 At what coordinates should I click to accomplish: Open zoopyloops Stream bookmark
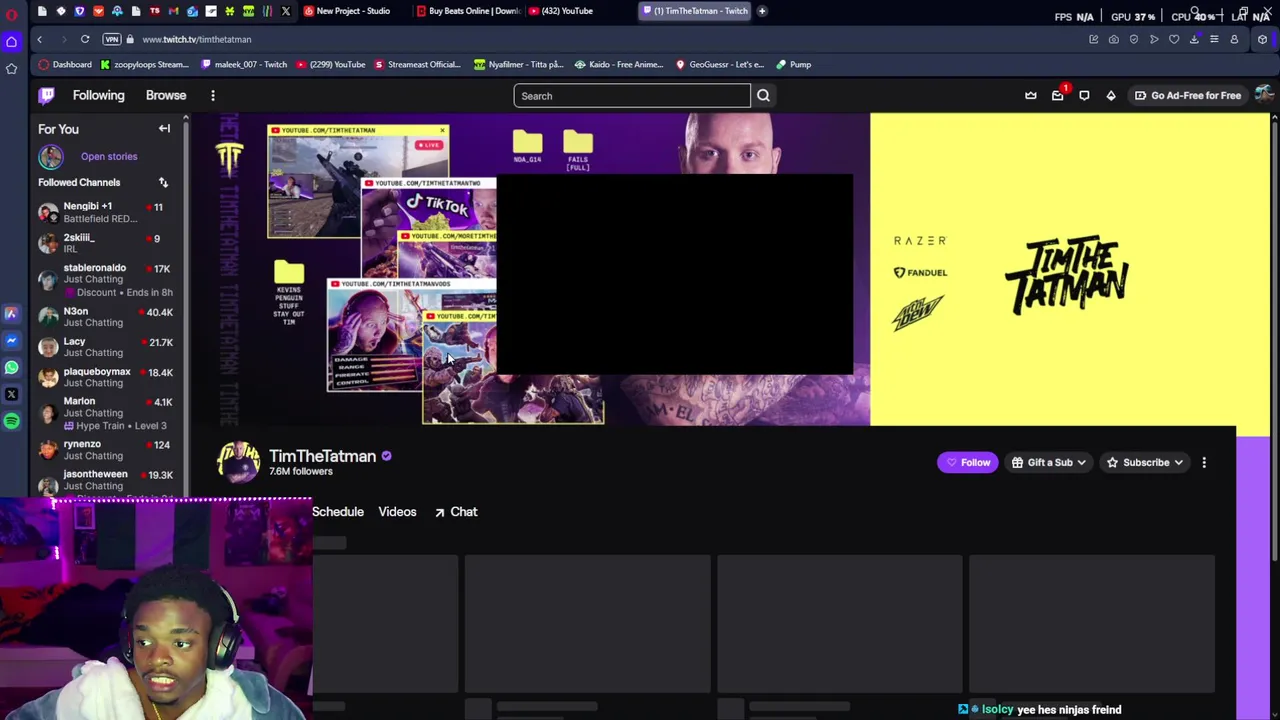(144, 64)
